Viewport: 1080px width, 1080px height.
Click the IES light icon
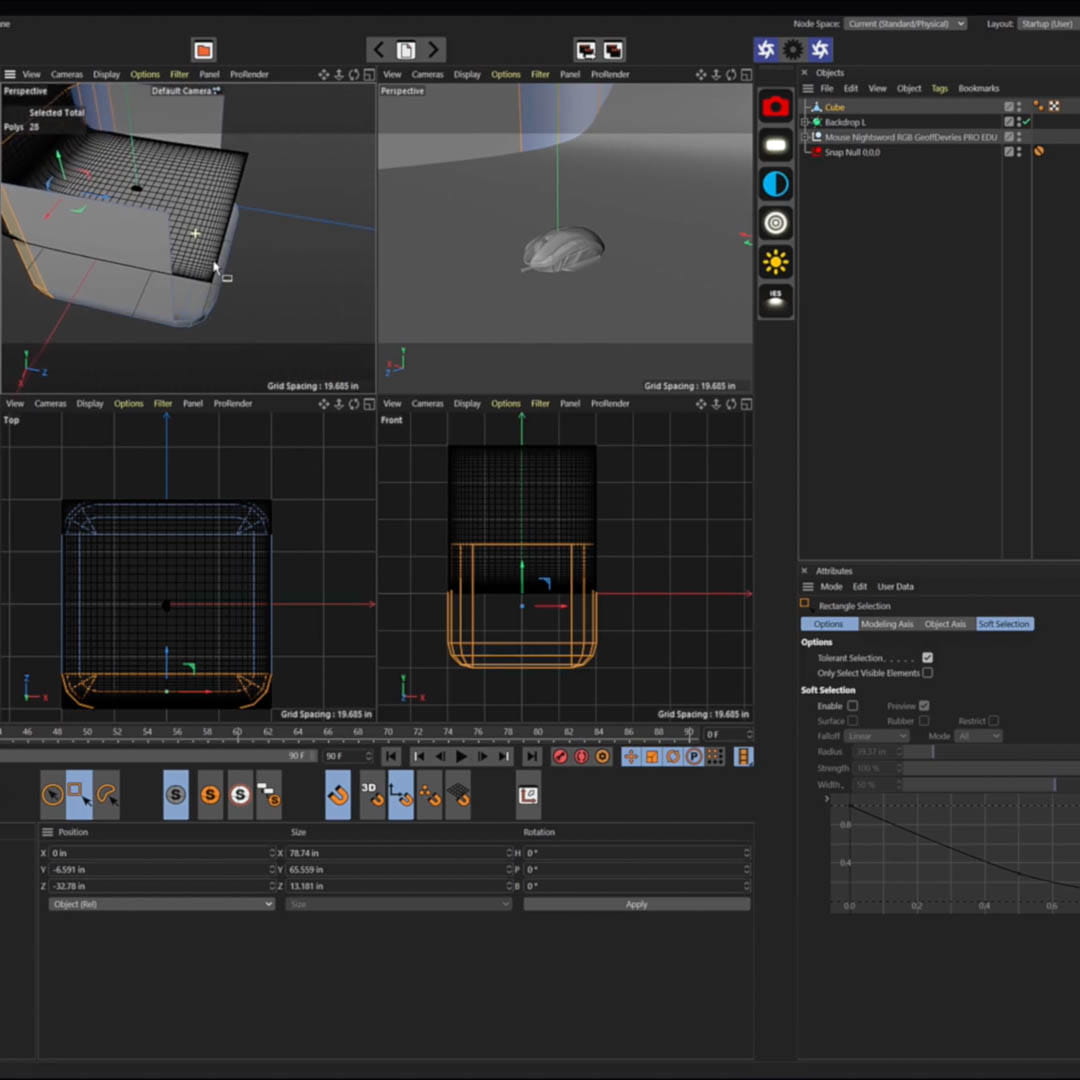tap(776, 300)
